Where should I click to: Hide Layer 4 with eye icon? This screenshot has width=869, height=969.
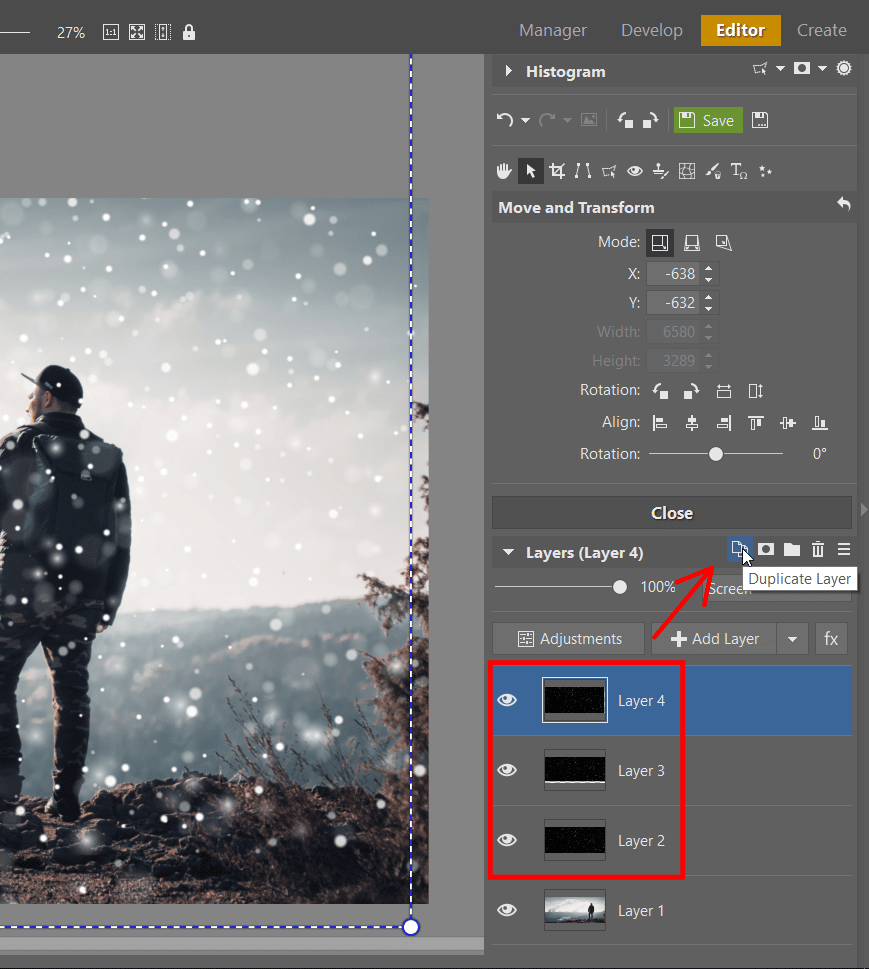(x=507, y=700)
